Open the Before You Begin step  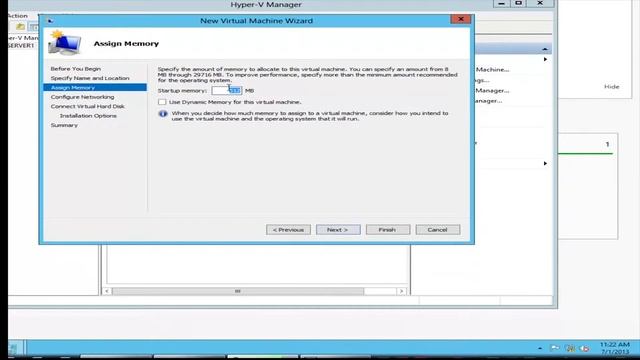click(76, 69)
